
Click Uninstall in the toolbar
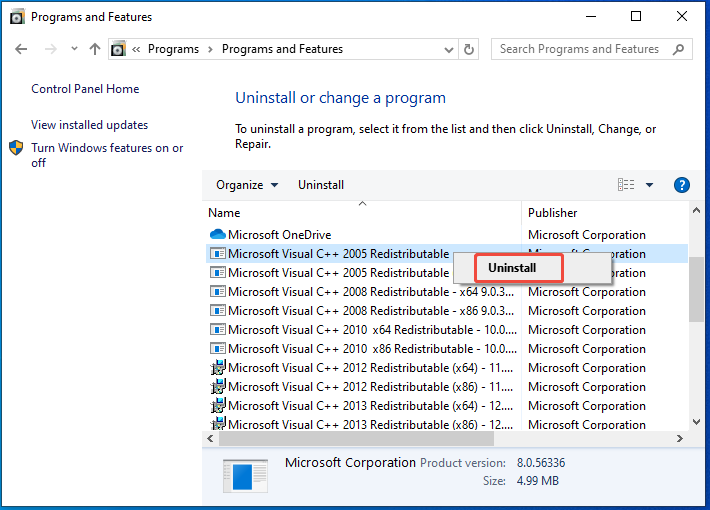pyautogui.click(x=321, y=185)
